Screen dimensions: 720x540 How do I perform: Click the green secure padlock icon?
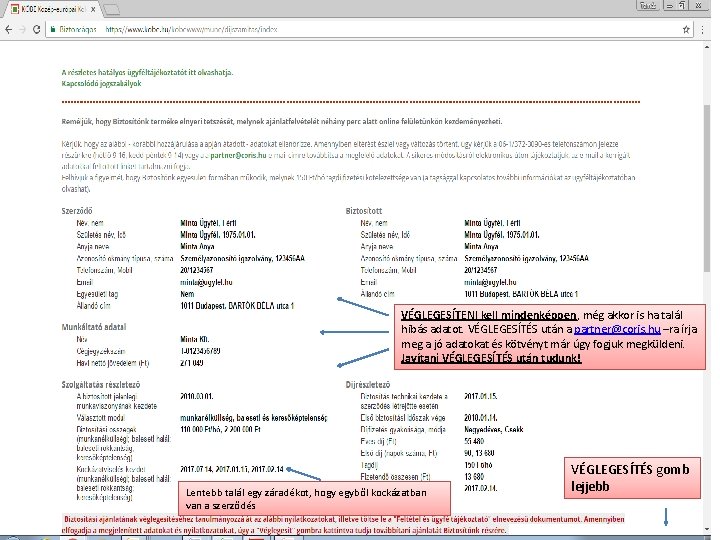pyautogui.click(x=52, y=29)
